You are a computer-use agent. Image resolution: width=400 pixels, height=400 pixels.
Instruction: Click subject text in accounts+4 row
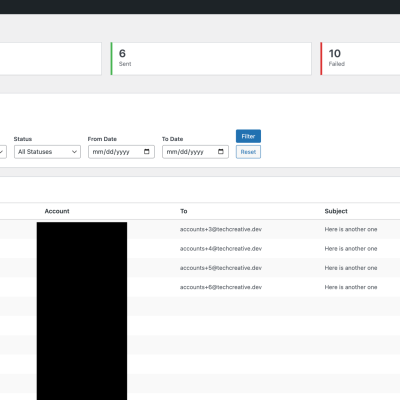[x=351, y=249]
